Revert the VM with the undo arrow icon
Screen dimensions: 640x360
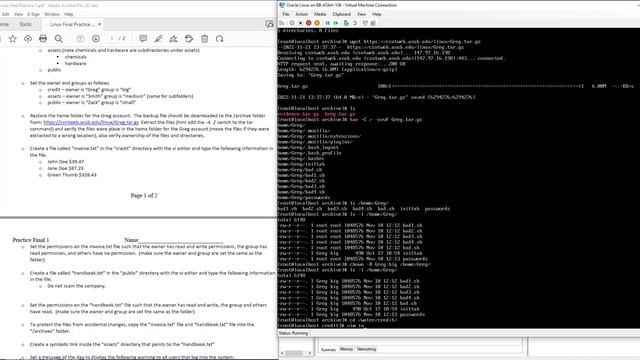[x=355, y=23]
